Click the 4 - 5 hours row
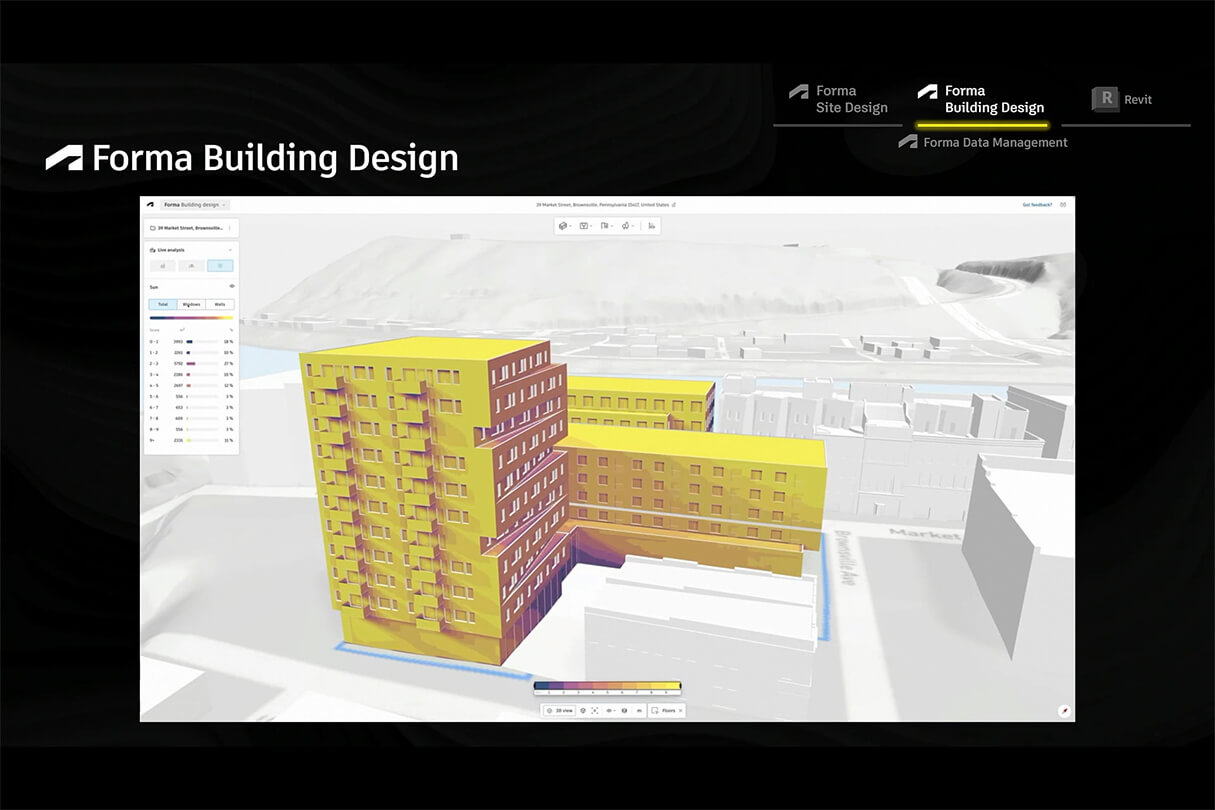 pyautogui.click(x=191, y=385)
